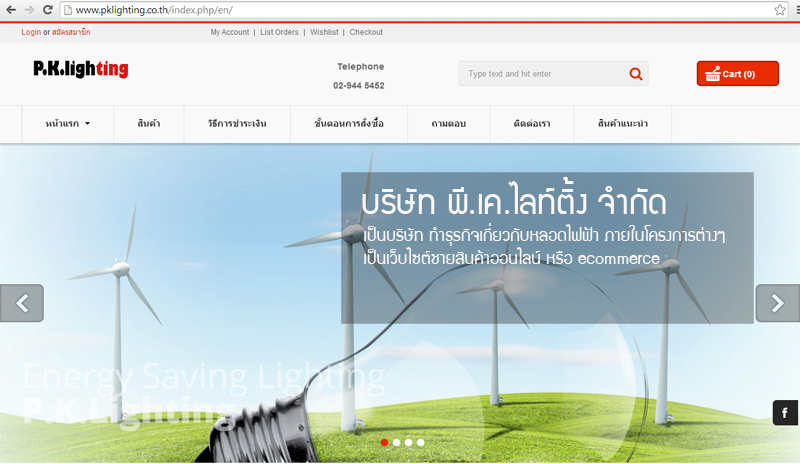Open the ขั้นตอนการสั่งซื้อ menu item
This screenshot has height=464, width=800.
click(x=349, y=124)
